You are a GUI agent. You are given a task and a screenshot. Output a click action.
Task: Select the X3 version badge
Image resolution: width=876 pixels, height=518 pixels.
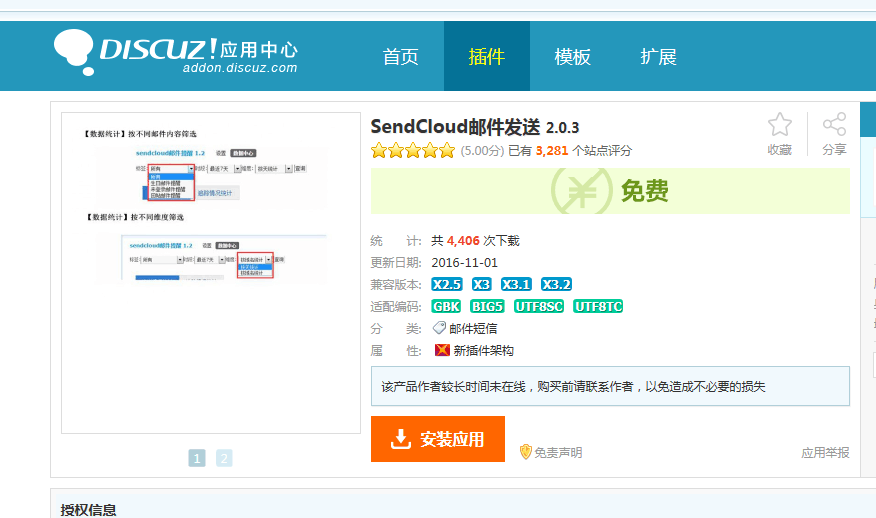[x=481, y=284]
